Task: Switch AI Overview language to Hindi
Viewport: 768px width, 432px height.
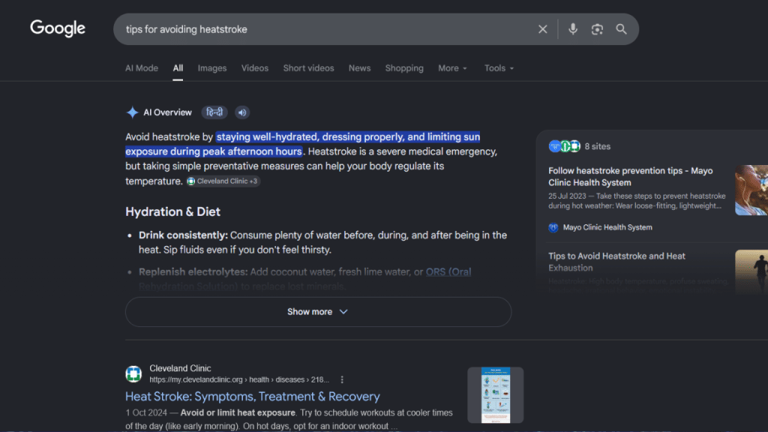Action: click(x=215, y=112)
